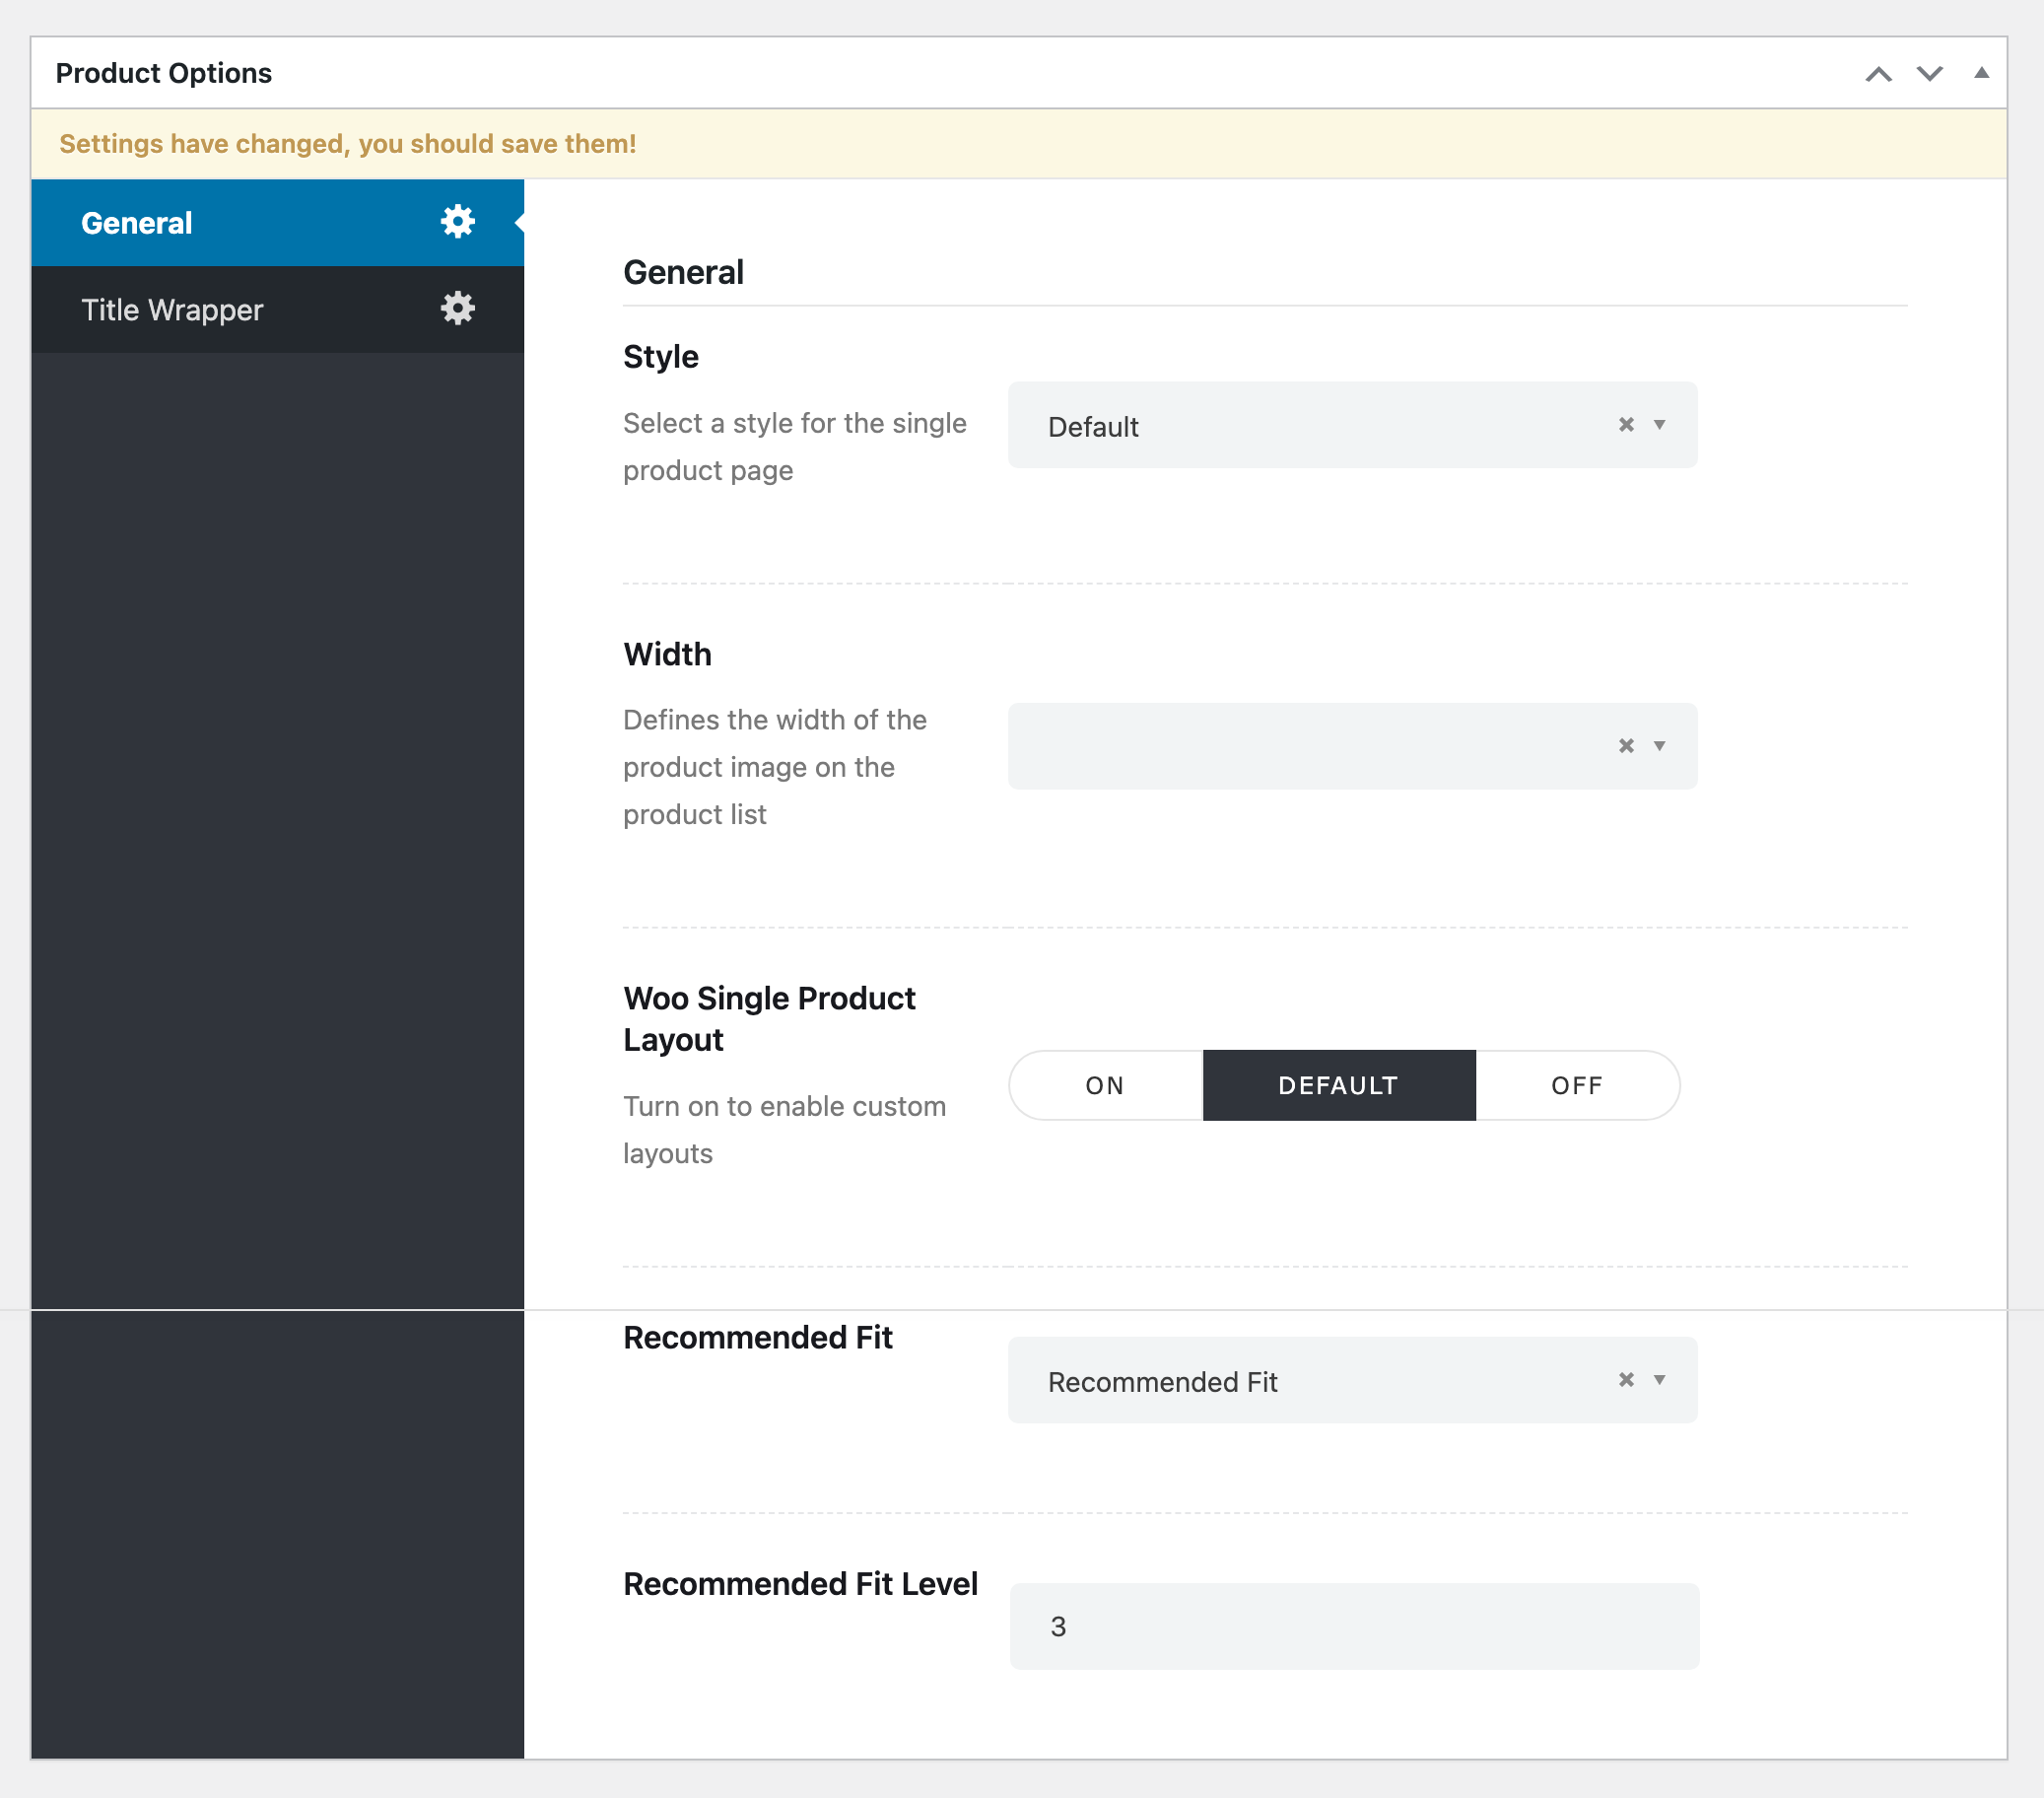Select DEFAULT for Woo Single Product Layout
This screenshot has height=1798, width=2044.
[1338, 1085]
